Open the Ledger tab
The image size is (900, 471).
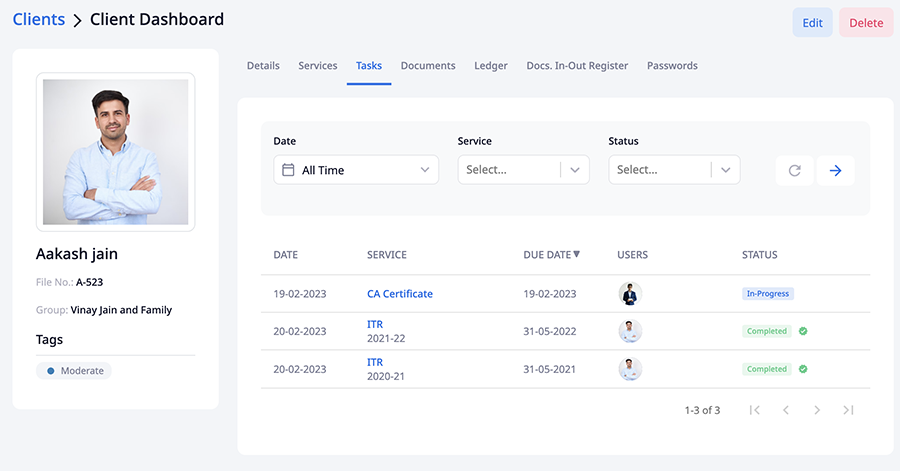(x=491, y=66)
